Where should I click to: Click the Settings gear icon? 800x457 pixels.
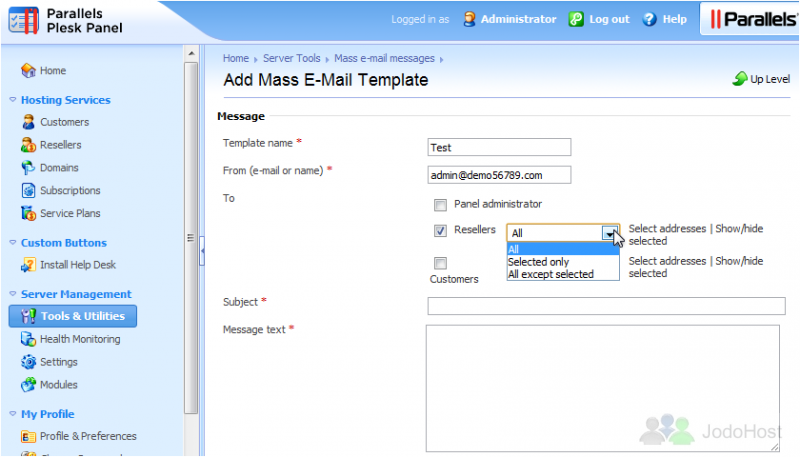point(28,362)
